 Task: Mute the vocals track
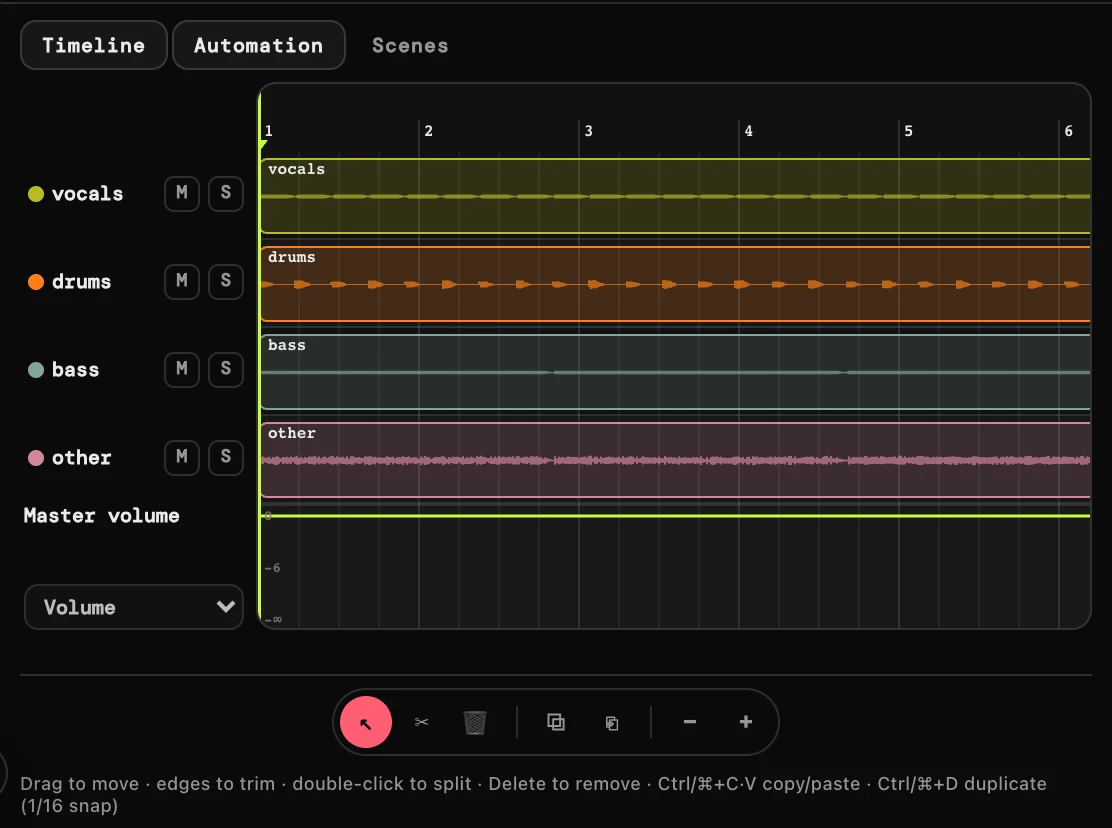click(x=182, y=193)
